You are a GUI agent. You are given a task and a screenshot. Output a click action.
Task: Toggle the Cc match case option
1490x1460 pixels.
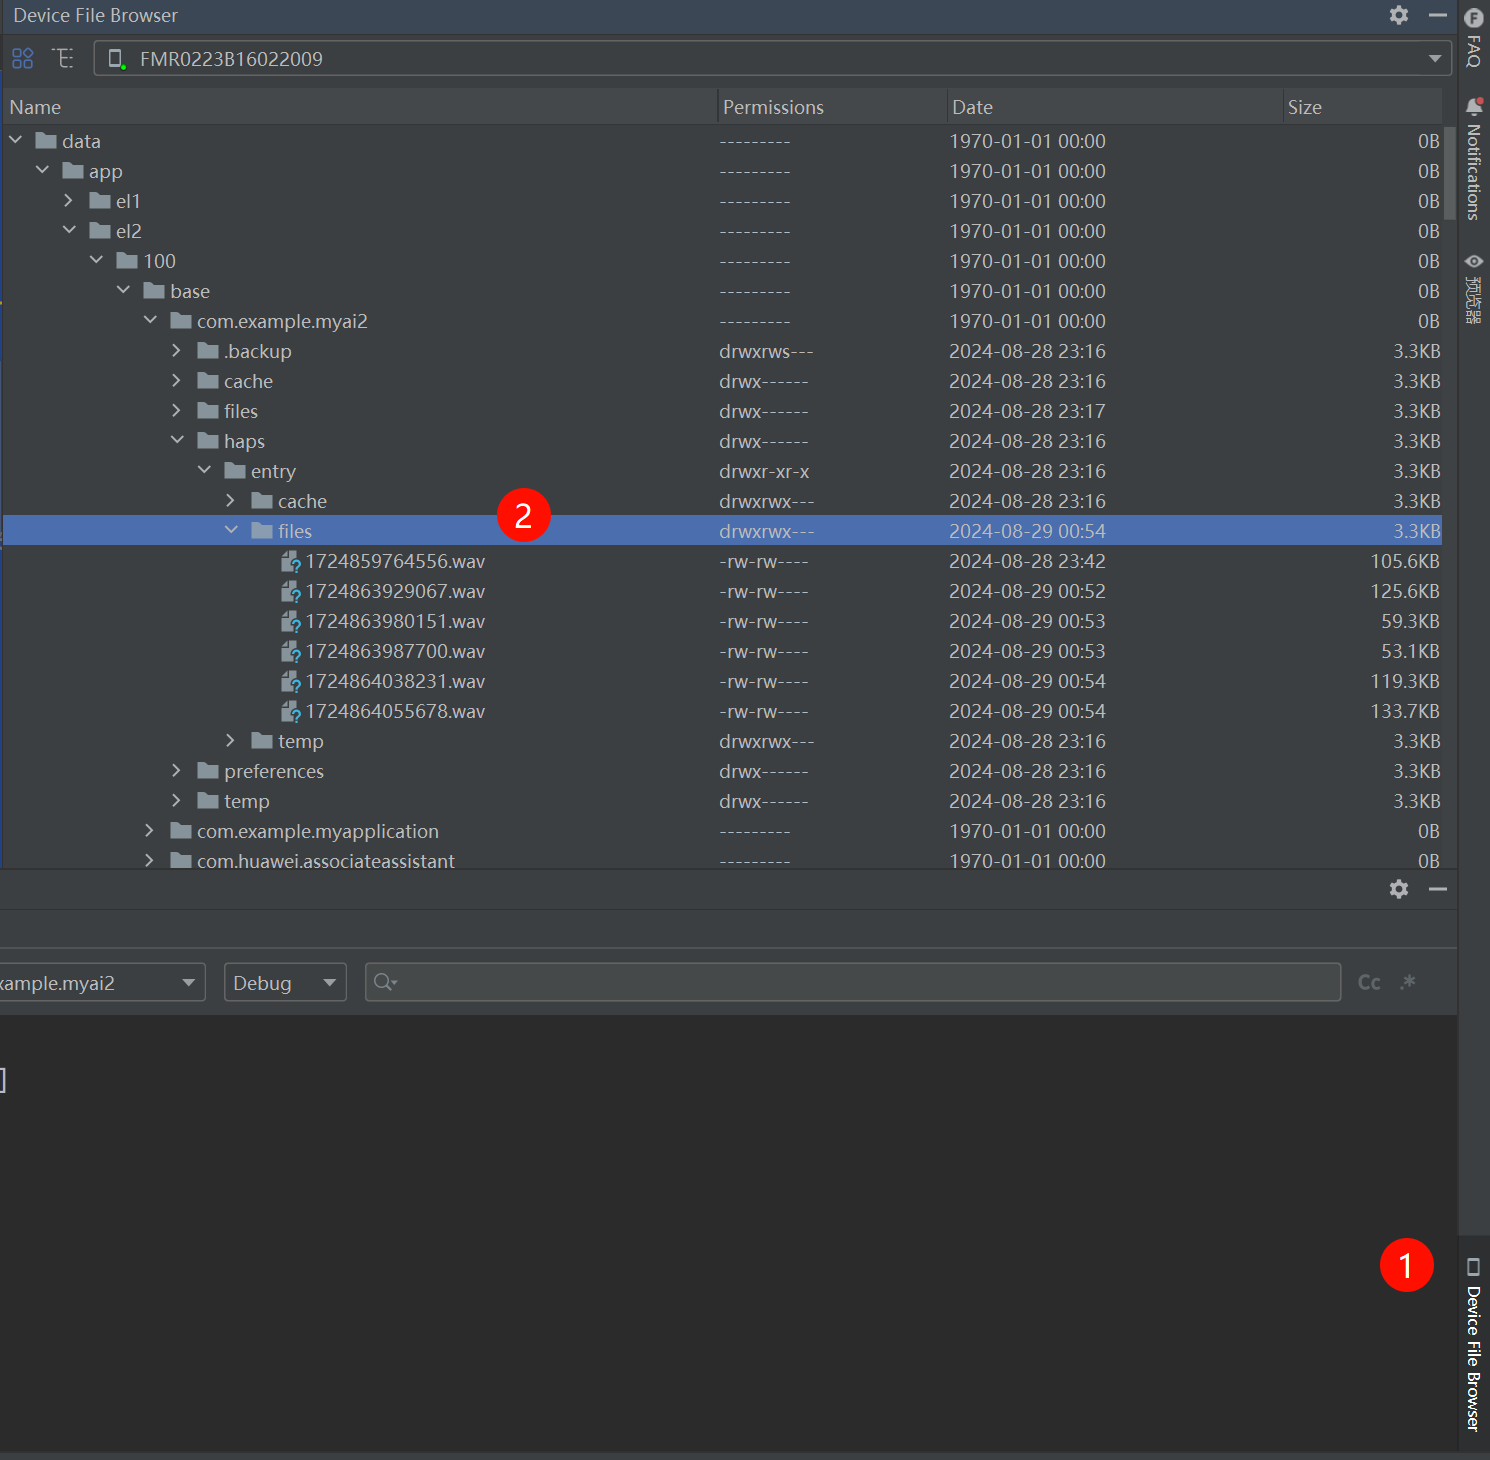point(1369,982)
